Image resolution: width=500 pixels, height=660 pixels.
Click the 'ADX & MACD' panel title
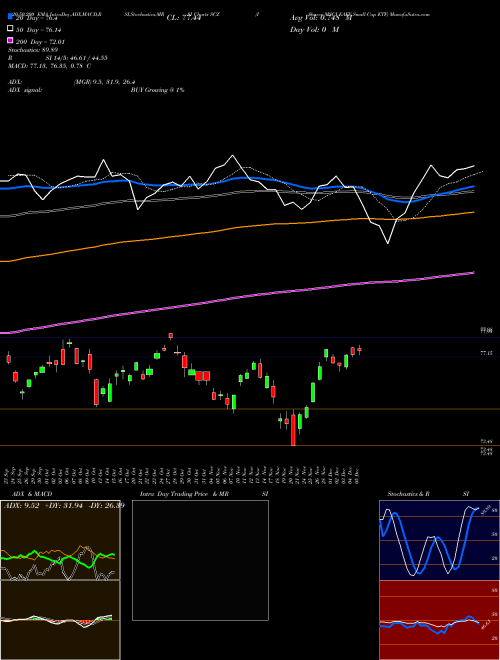(32, 494)
